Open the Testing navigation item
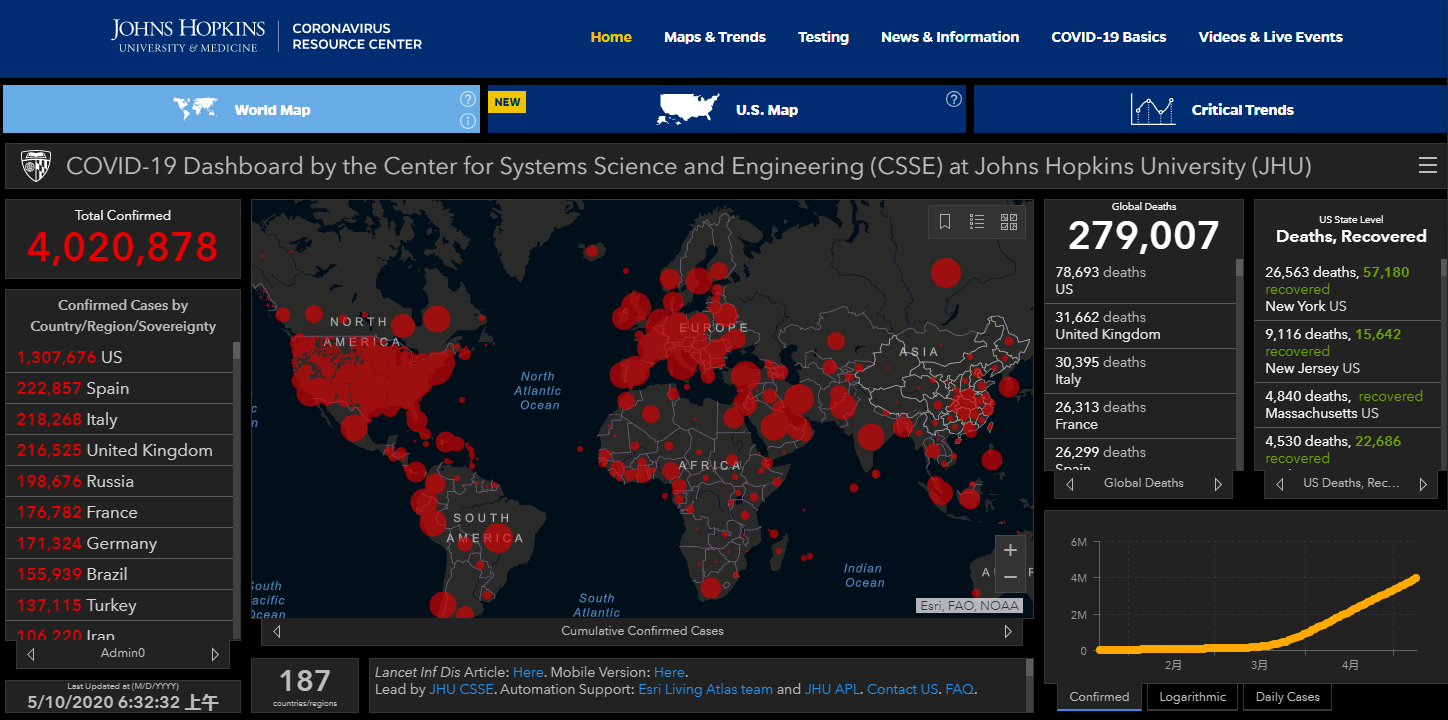Viewport: 1448px width, 720px height. click(823, 37)
